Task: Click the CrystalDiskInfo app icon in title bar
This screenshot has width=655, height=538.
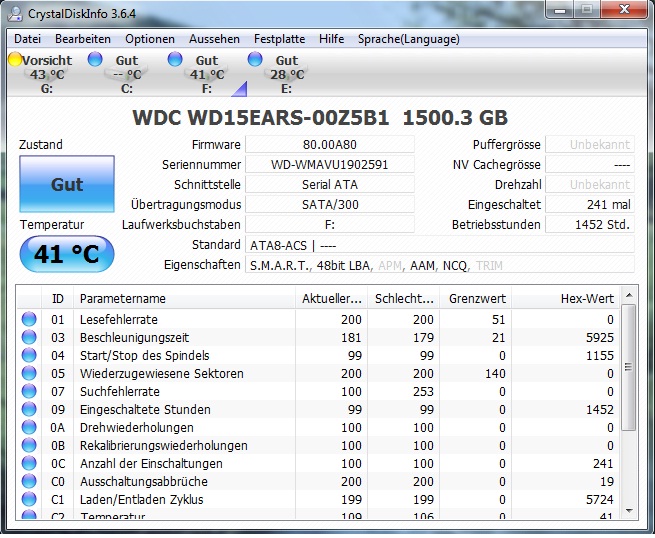Action: click(x=16, y=13)
